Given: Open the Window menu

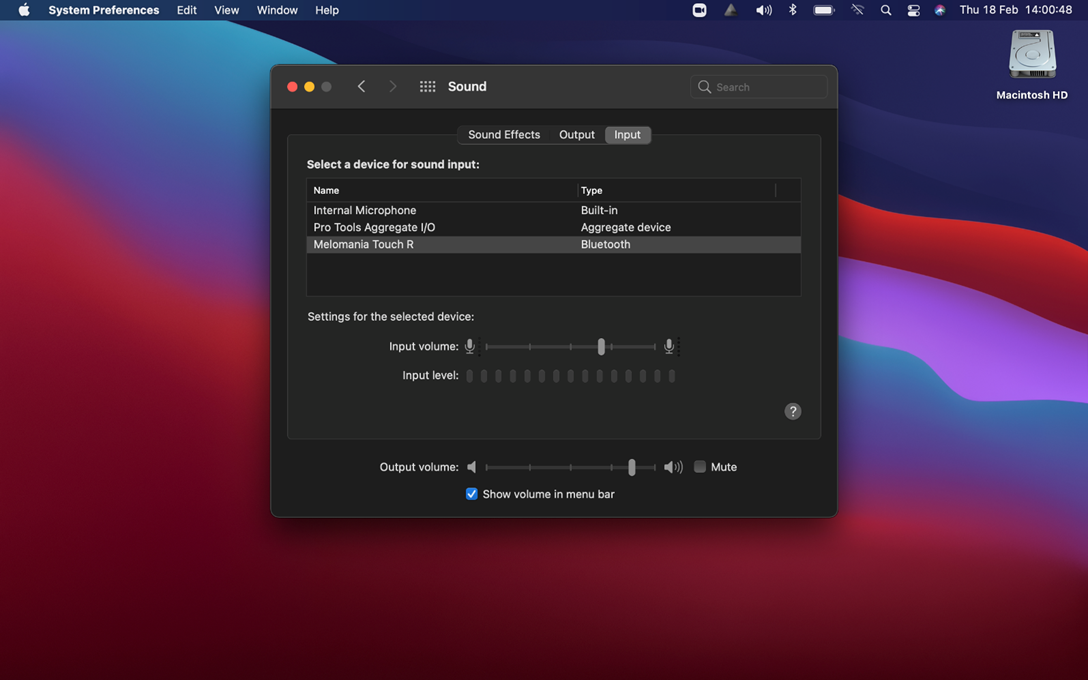Looking at the screenshot, I should (x=277, y=10).
